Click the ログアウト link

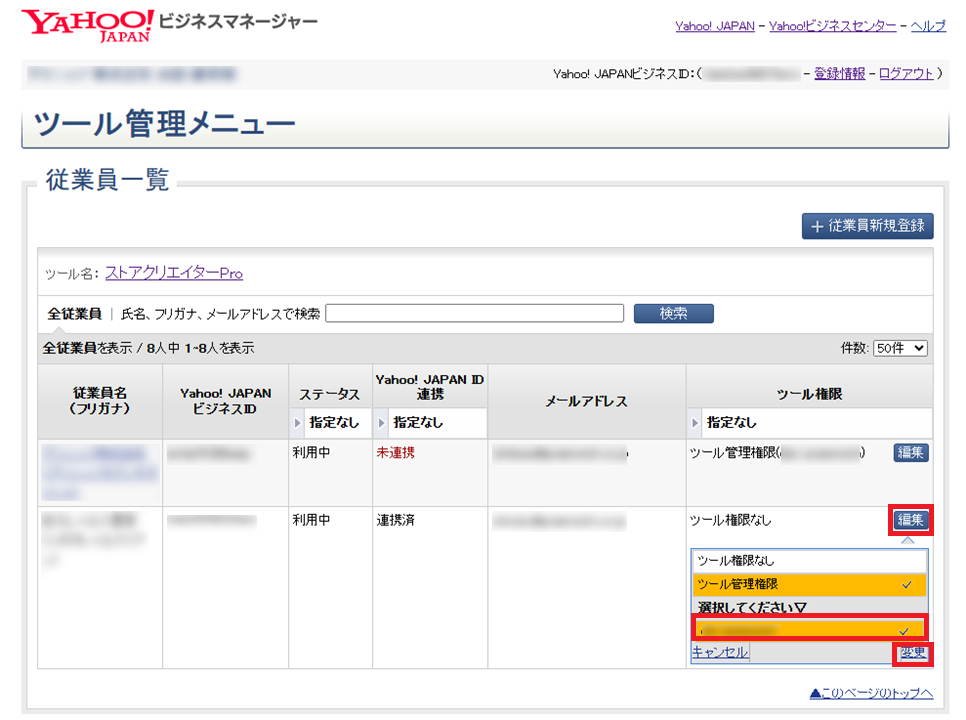(906, 73)
